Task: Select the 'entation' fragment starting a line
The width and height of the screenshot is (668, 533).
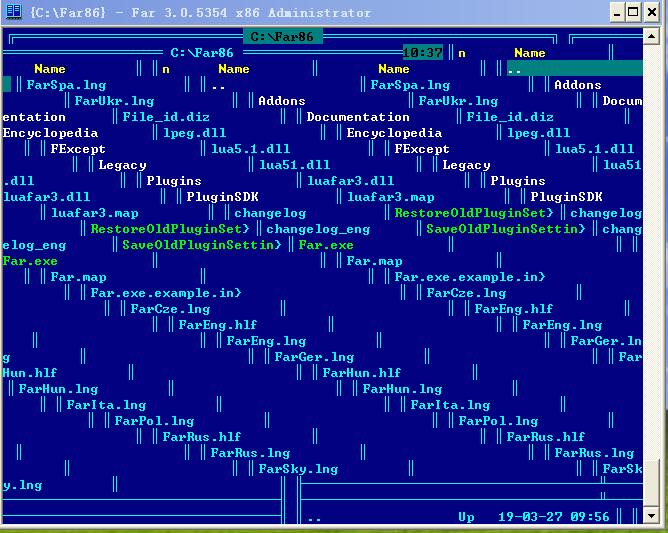Action: [34, 117]
